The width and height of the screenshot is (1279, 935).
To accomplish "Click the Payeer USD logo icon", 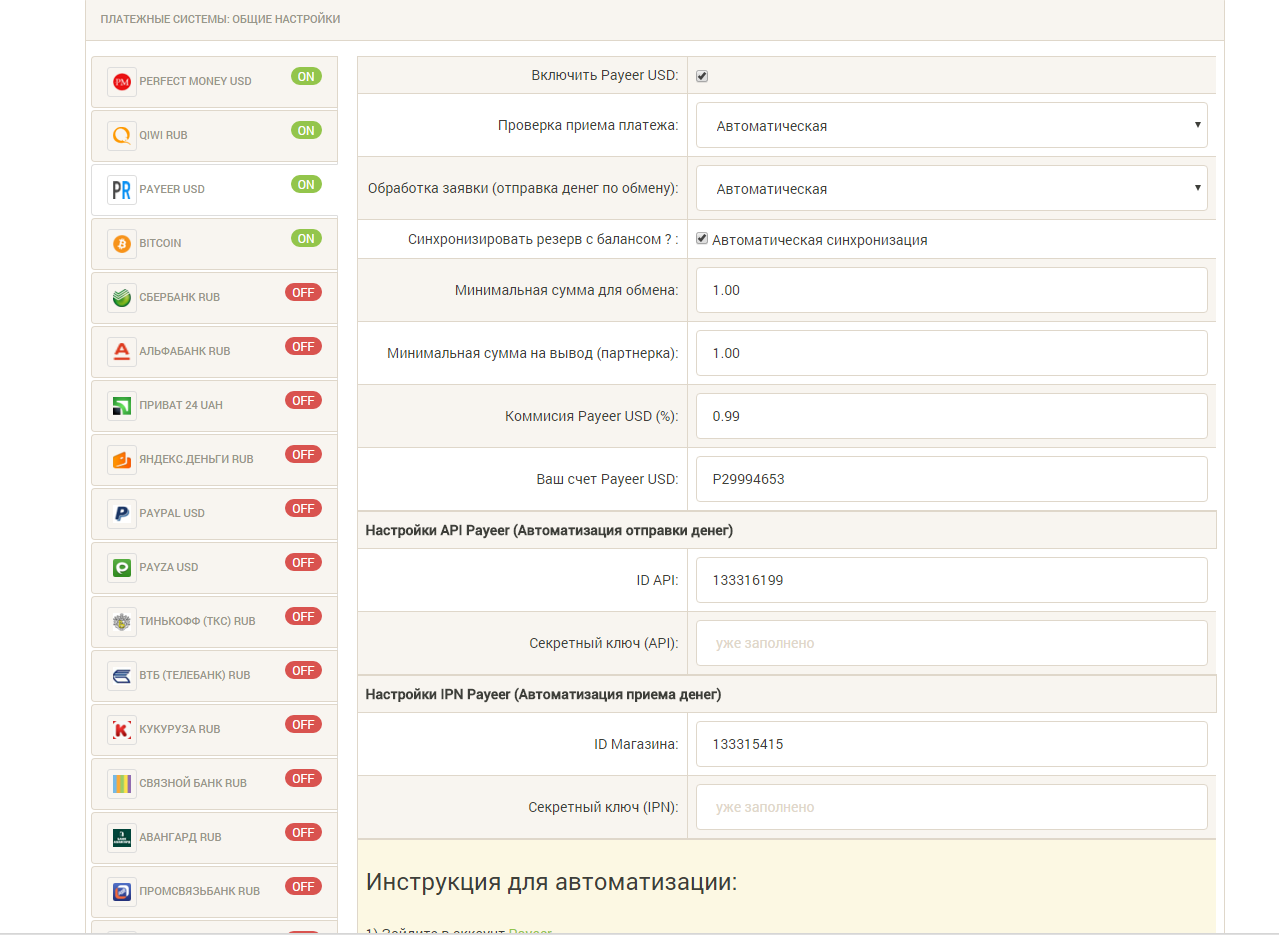I will click(122, 190).
